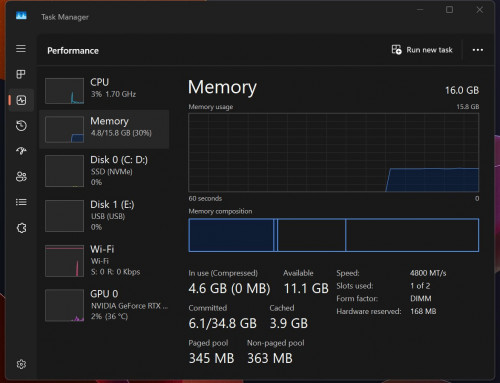Open the App history page icon
This screenshot has height=383, width=500.
[x=21, y=126]
